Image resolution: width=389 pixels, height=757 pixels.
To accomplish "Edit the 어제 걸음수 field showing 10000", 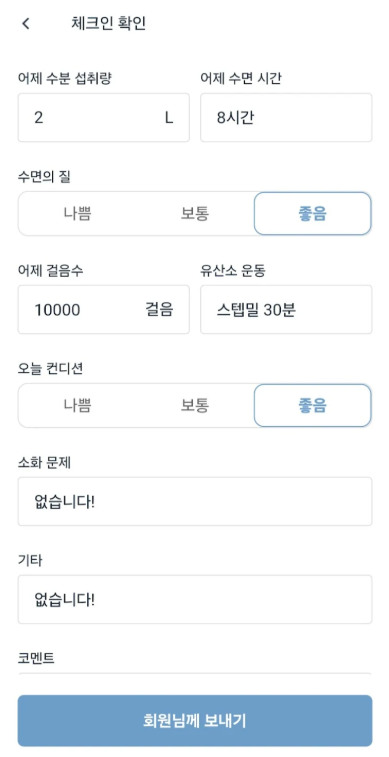I will click(x=103, y=309).
